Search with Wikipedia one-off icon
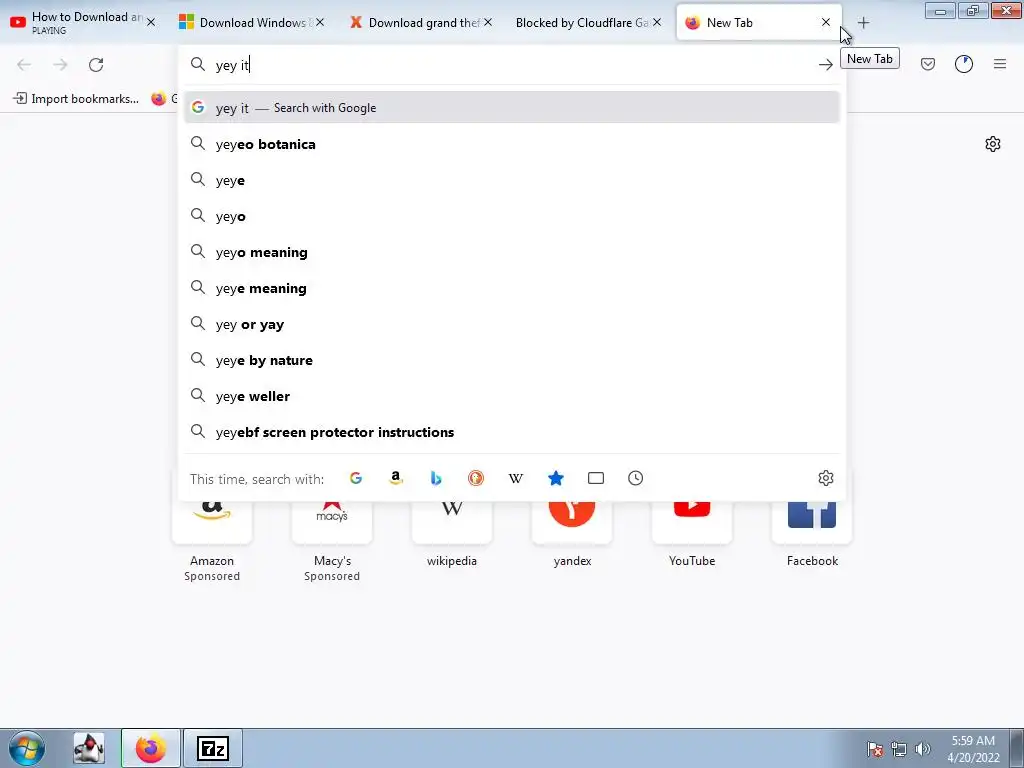Screen dimensions: 1024x768 point(516,478)
